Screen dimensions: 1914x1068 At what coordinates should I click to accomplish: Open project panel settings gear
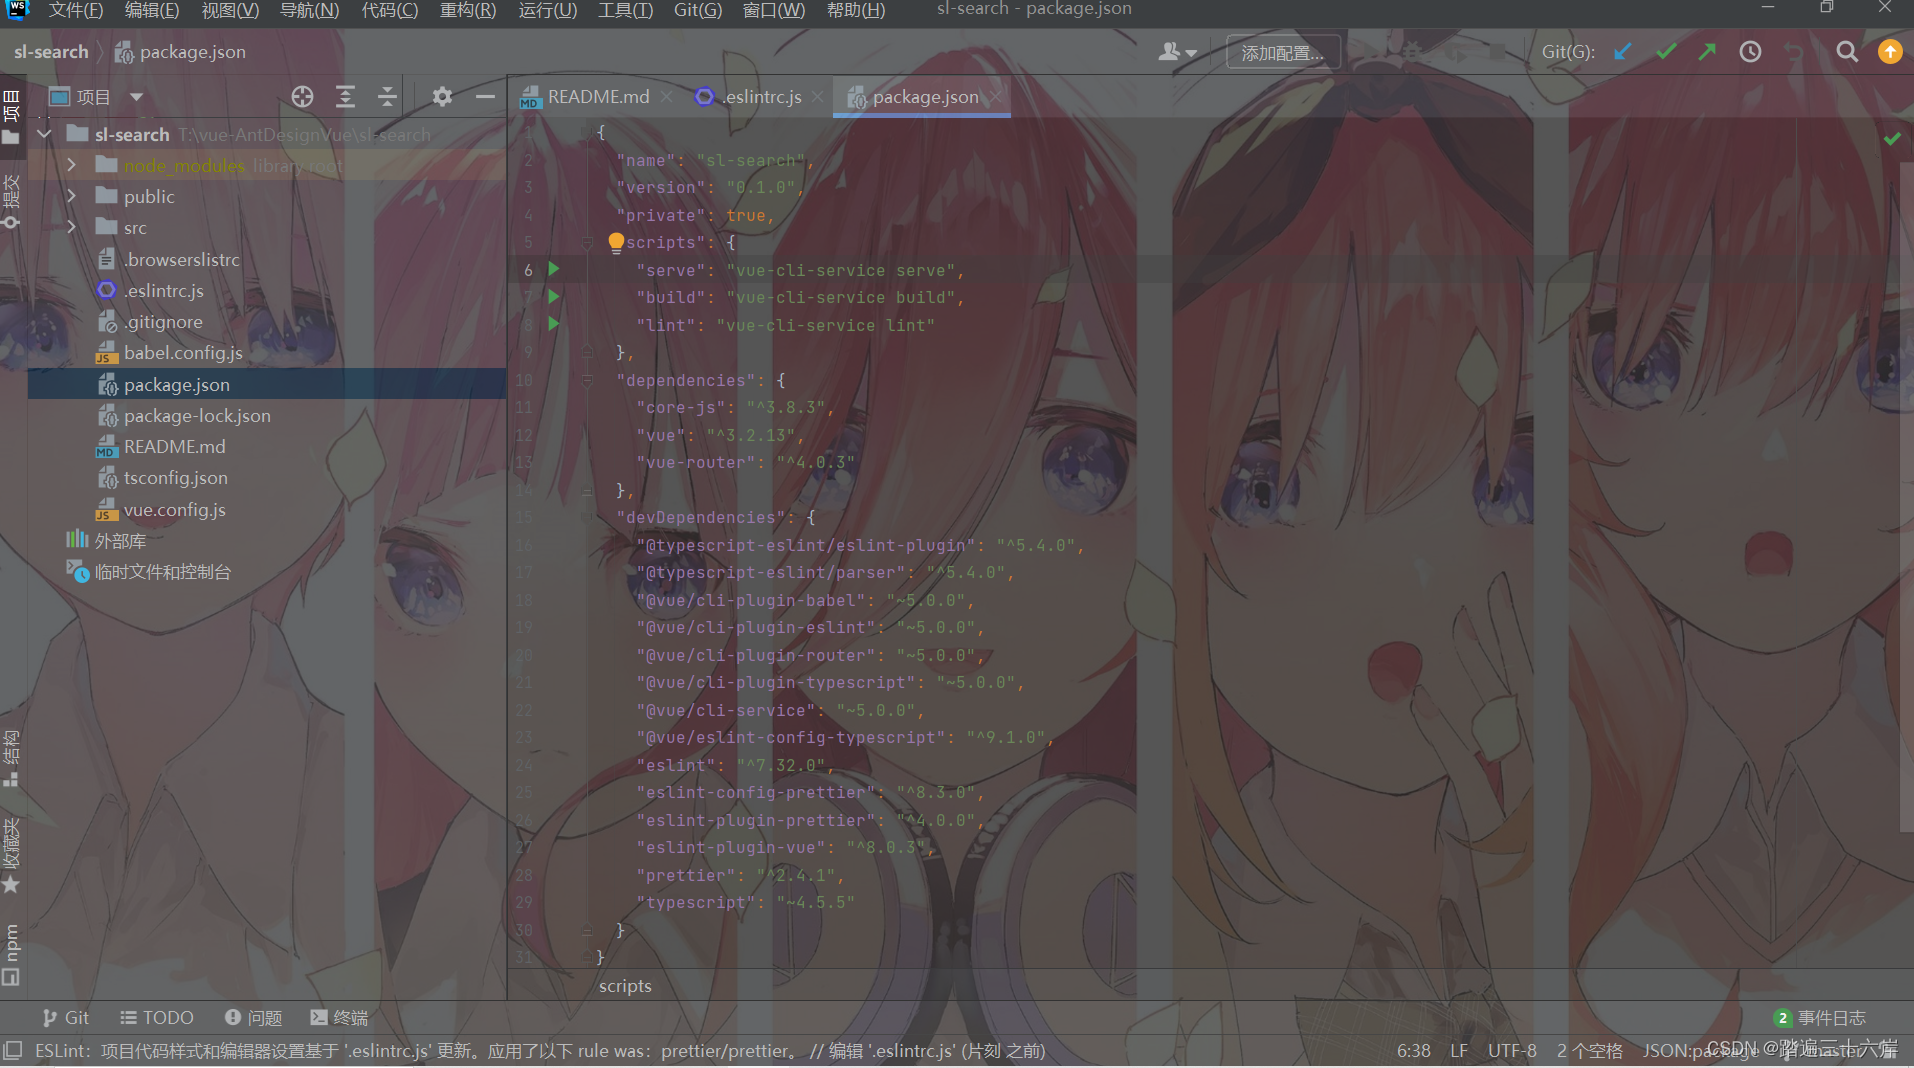[442, 97]
